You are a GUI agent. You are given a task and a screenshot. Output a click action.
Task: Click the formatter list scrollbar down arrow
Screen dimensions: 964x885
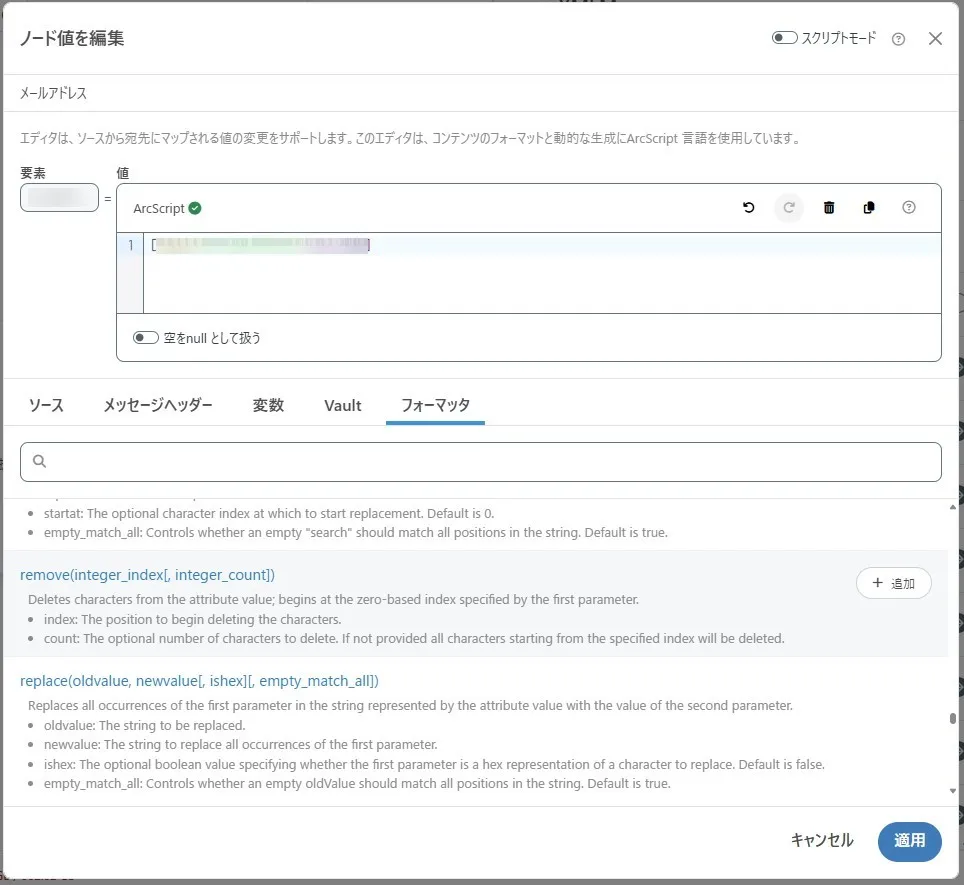click(953, 791)
